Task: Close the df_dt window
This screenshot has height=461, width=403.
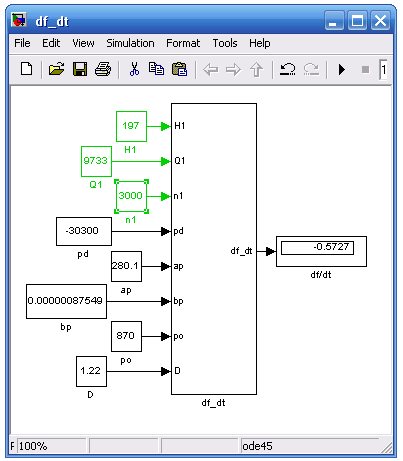Action: click(380, 20)
